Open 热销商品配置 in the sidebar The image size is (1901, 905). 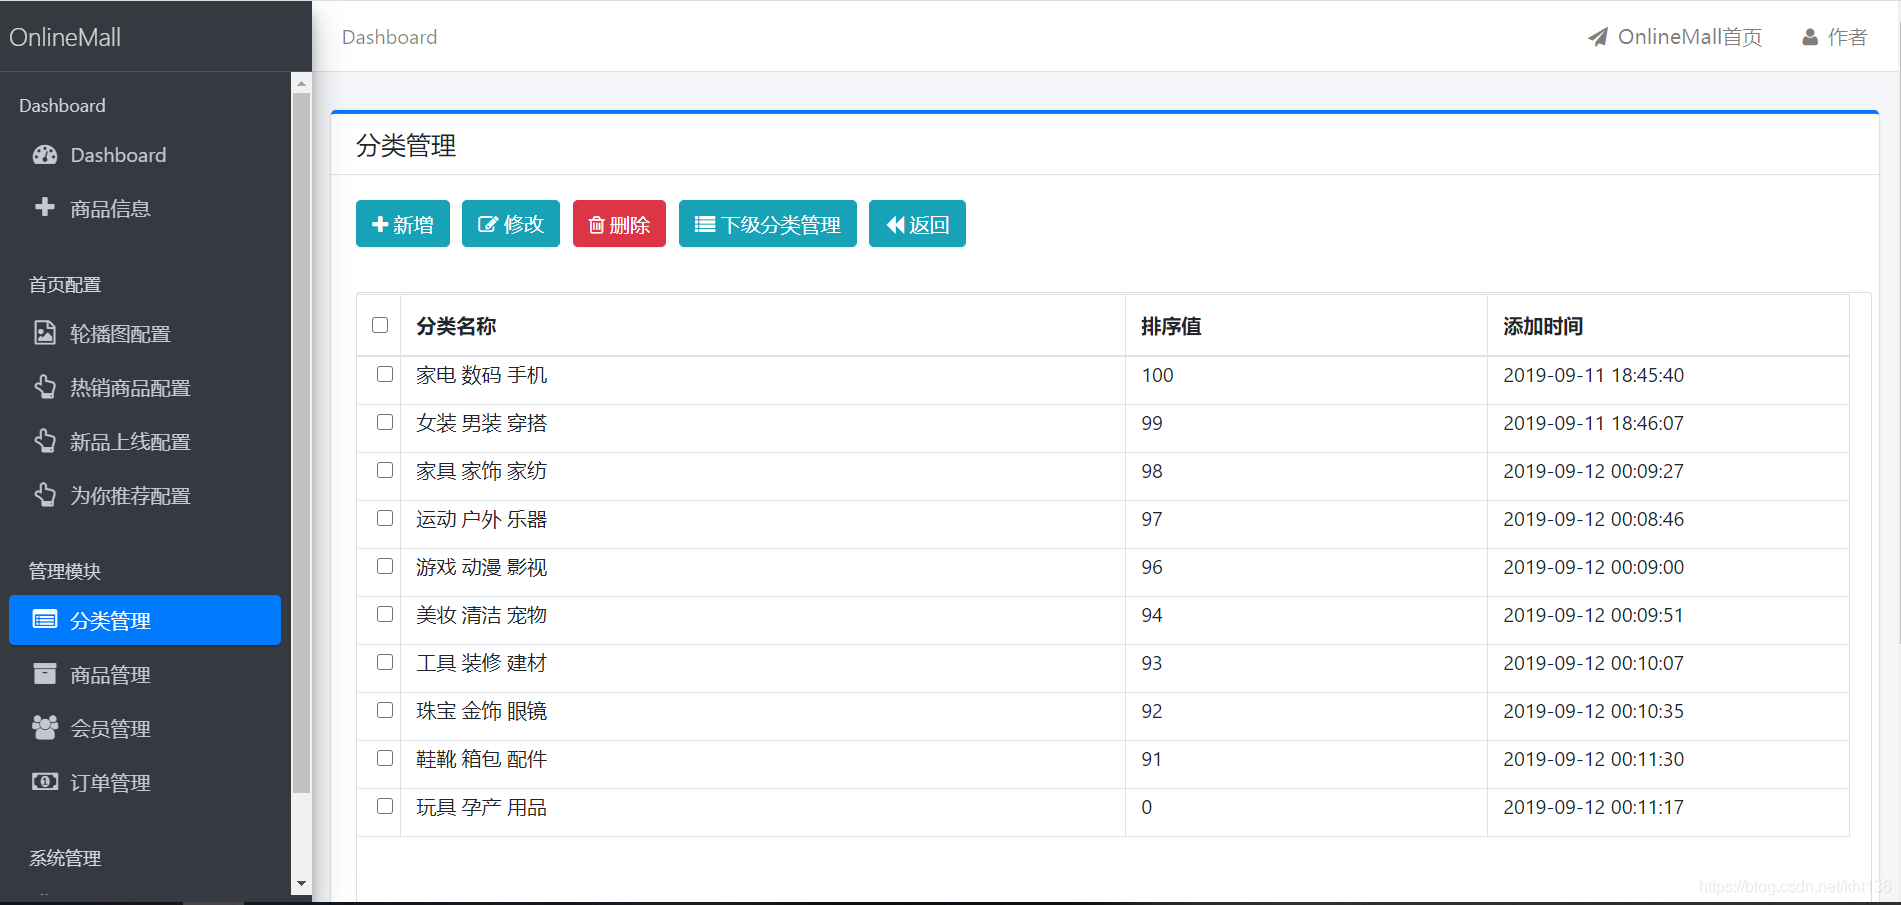point(145,388)
